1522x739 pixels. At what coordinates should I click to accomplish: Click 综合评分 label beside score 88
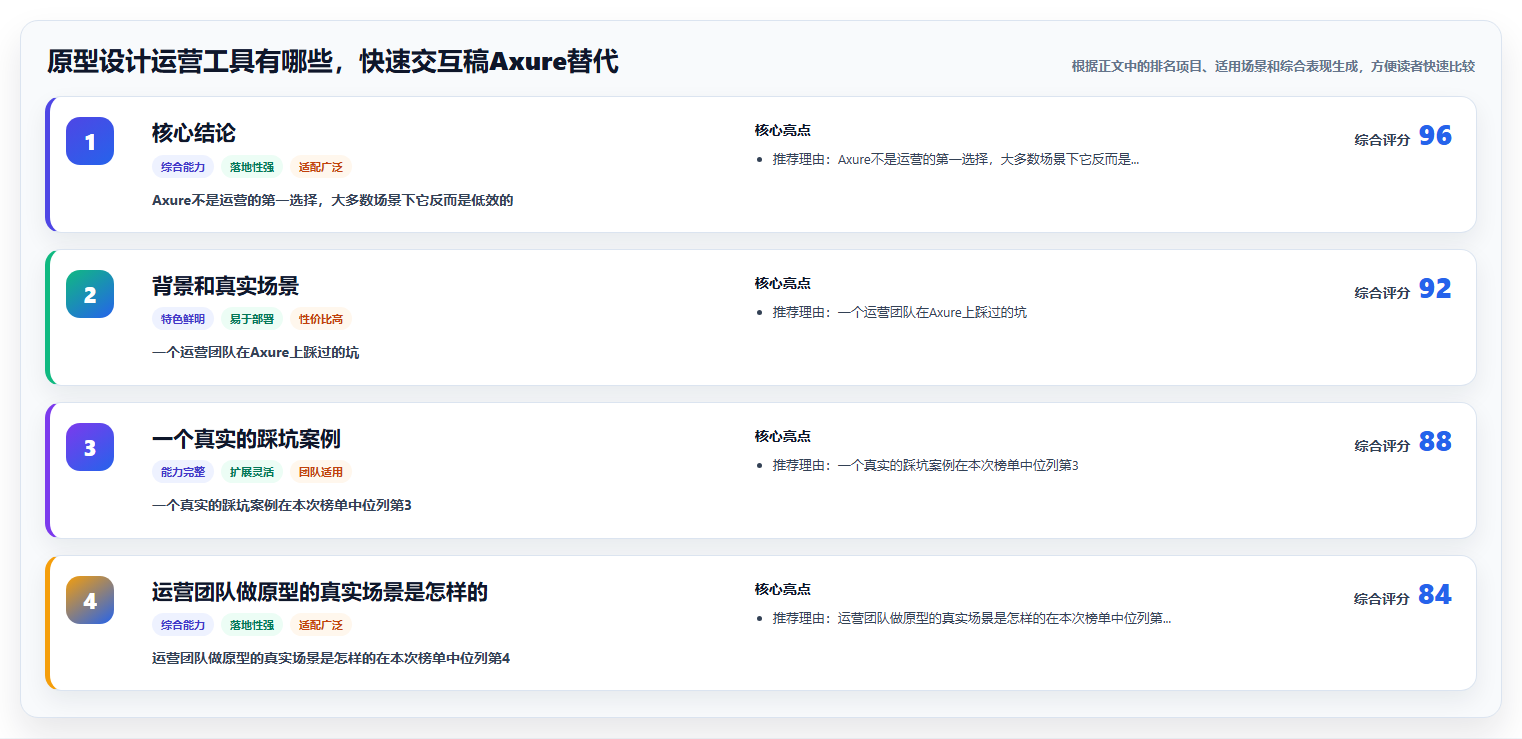click(1382, 446)
